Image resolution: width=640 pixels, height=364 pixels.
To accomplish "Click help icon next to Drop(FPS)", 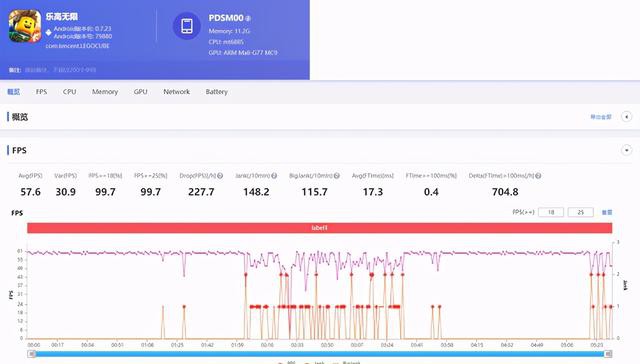I will [220, 176].
